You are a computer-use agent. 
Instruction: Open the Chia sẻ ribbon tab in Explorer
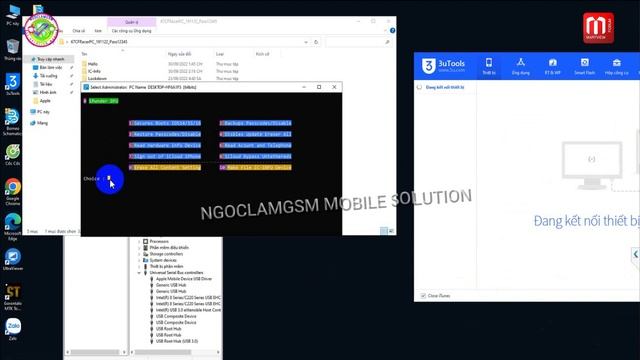(78, 31)
